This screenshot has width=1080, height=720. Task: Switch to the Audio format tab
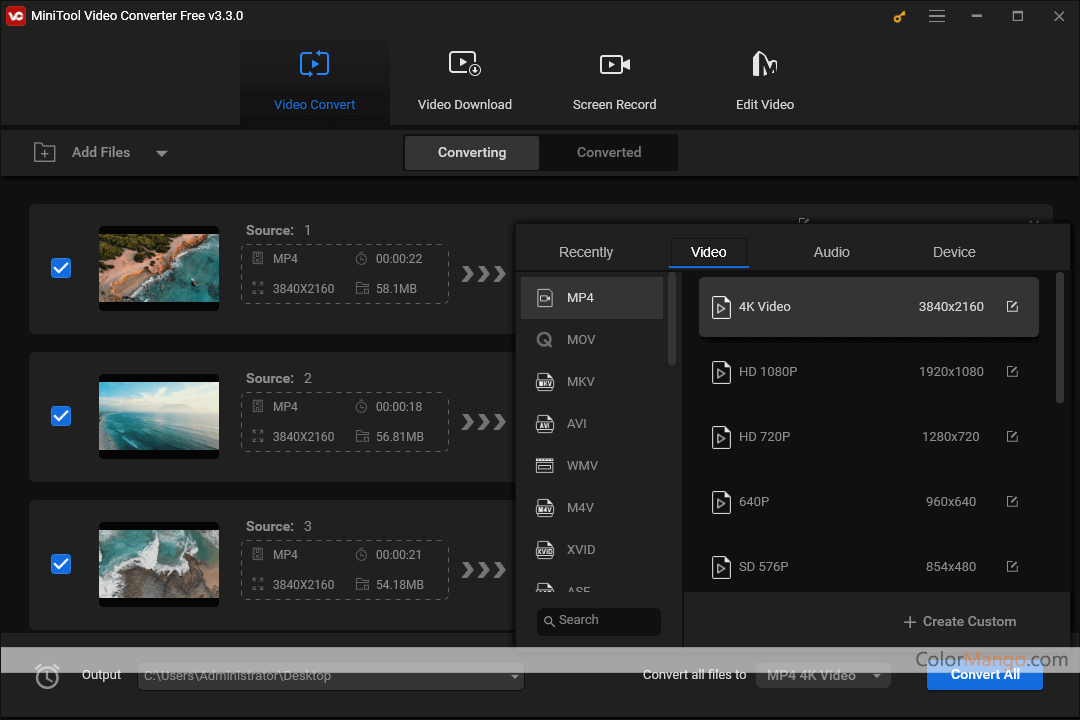tap(831, 252)
